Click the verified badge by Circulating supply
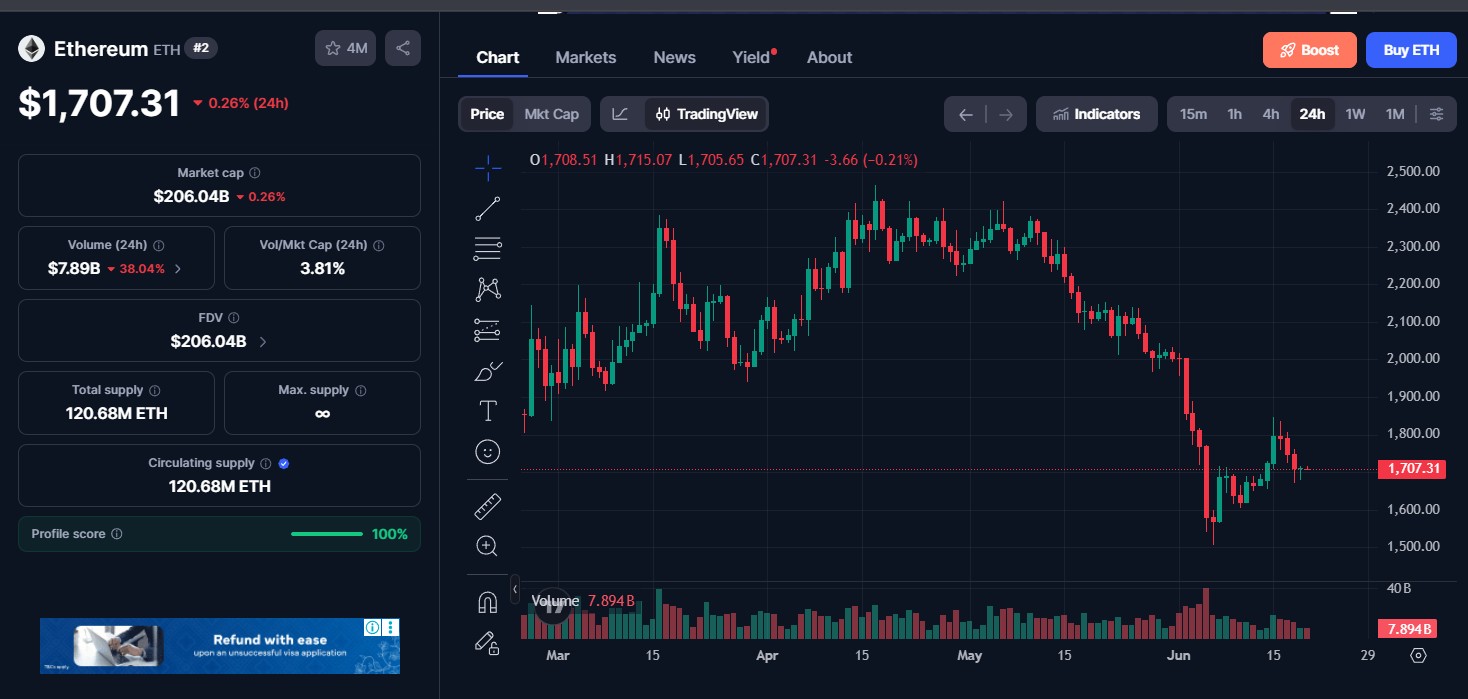Image resolution: width=1468 pixels, height=699 pixels. point(284,464)
